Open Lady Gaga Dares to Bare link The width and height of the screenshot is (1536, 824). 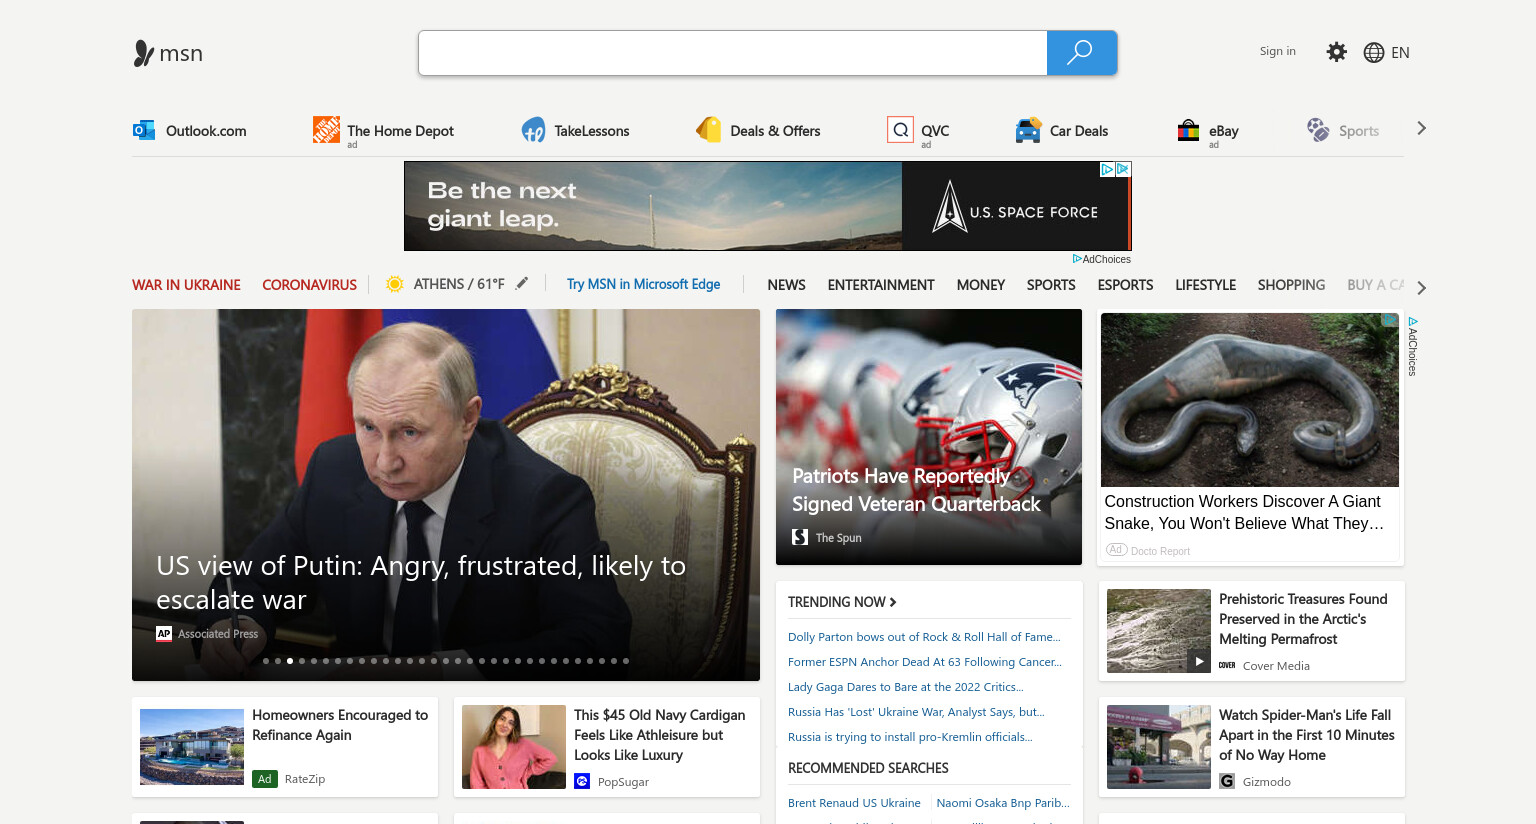click(x=906, y=687)
